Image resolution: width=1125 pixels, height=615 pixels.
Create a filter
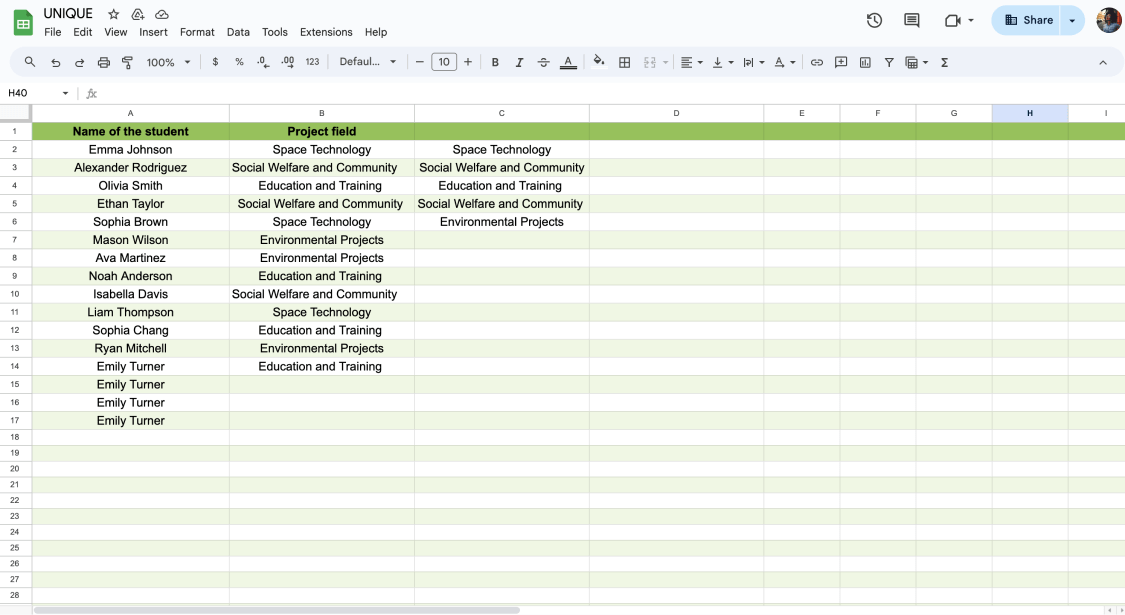tap(889, 62)
